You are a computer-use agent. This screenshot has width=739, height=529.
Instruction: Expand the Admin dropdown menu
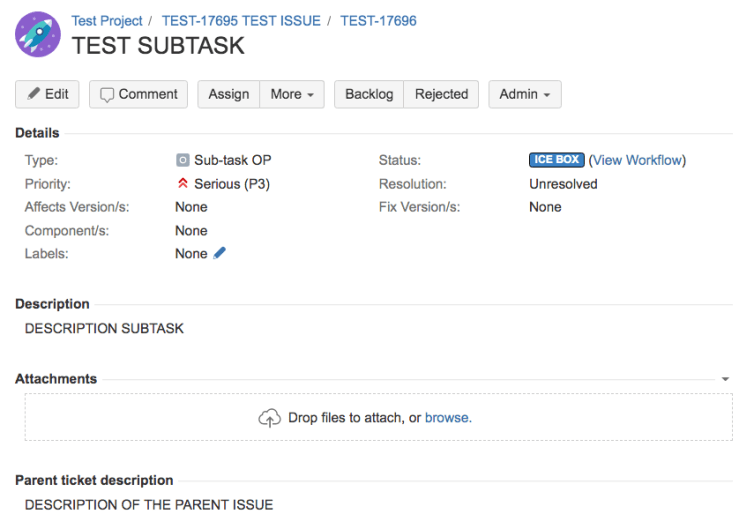(524, 94)
